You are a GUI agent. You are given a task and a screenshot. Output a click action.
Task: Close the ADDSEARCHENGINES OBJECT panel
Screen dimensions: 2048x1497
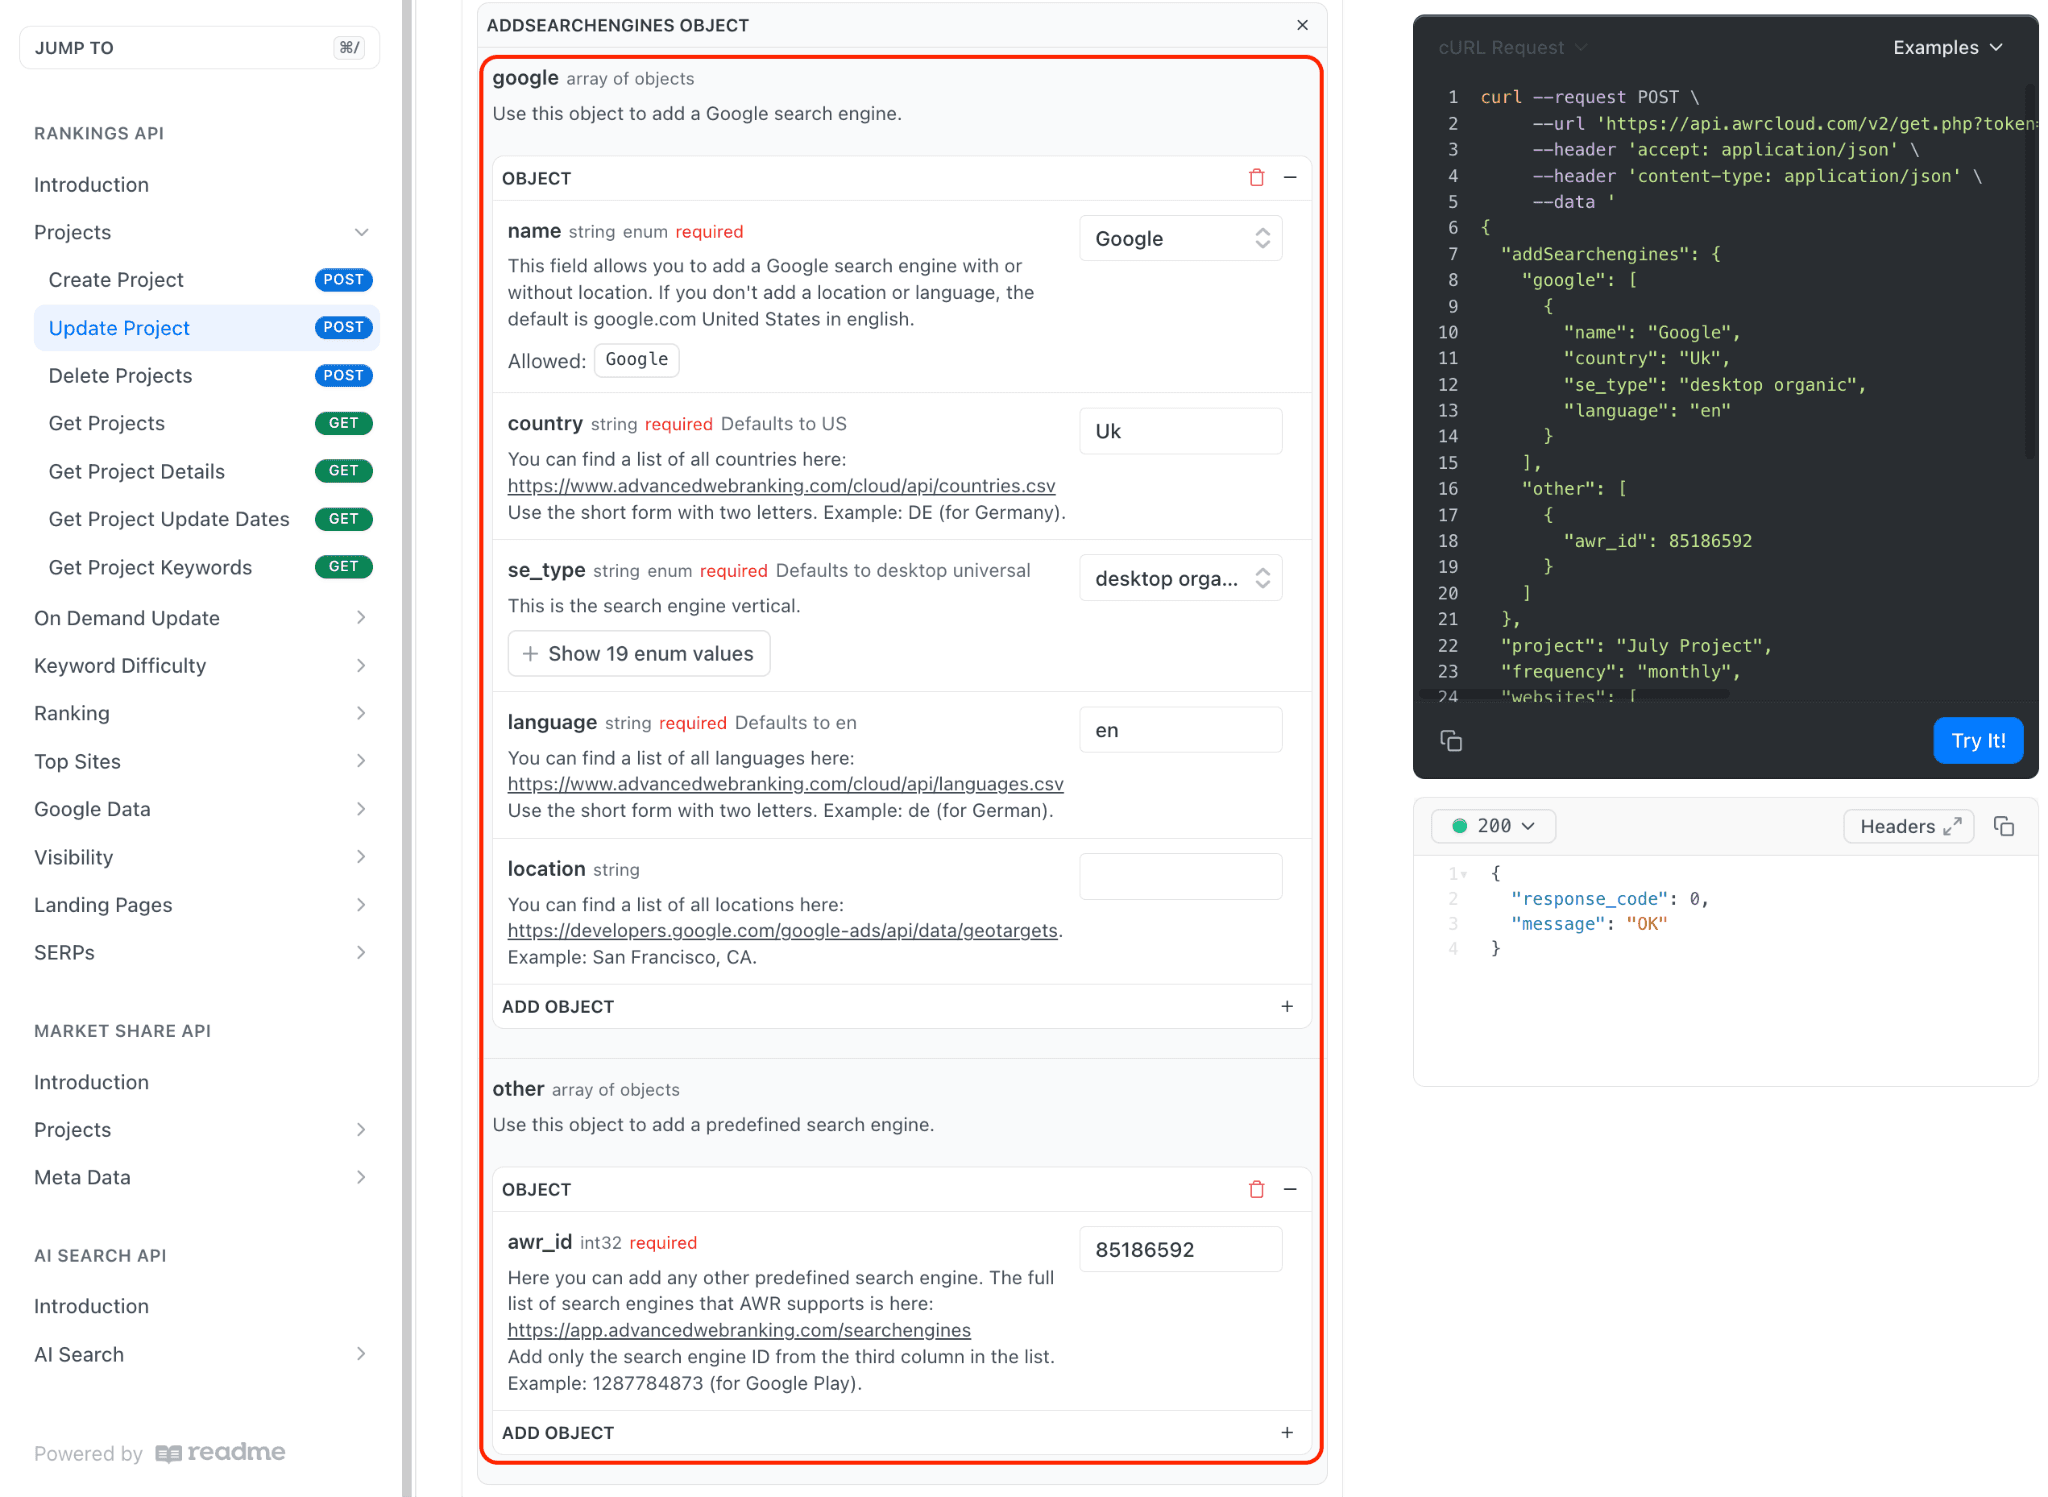(x=1302, y=25)
